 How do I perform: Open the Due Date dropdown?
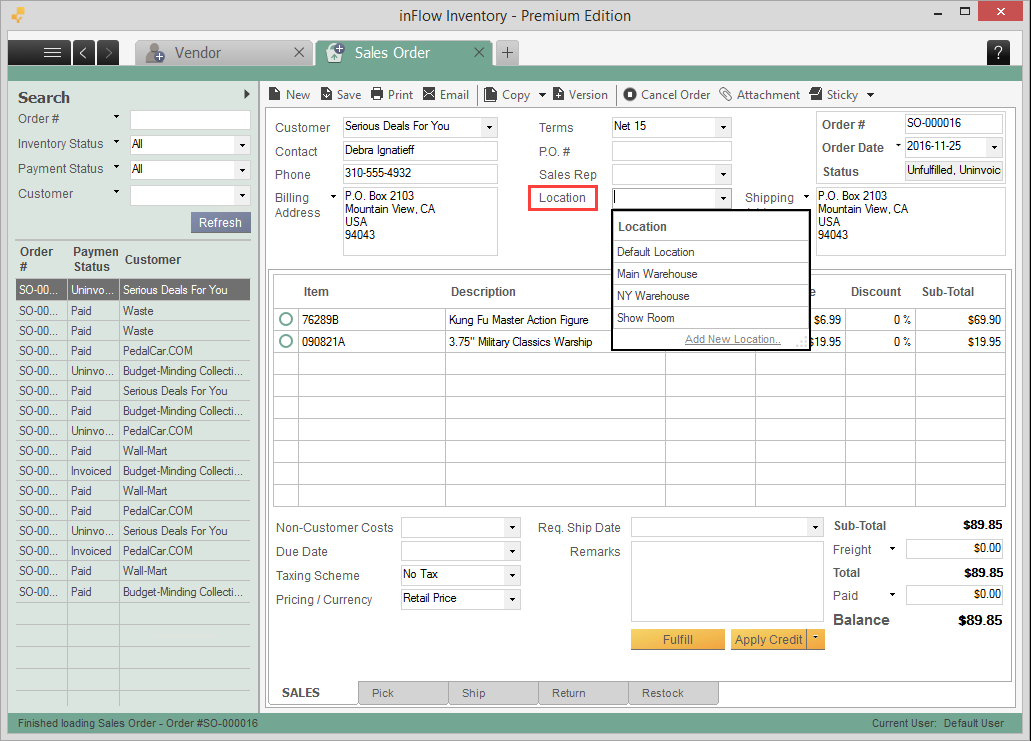pyautogui.click(x=512, y=551)
